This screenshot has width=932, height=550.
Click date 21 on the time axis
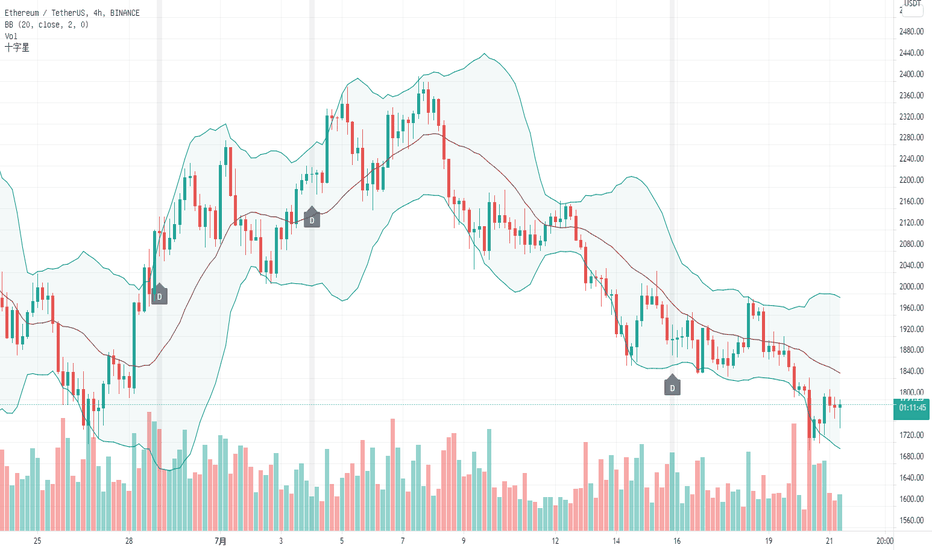coord(830,541)
